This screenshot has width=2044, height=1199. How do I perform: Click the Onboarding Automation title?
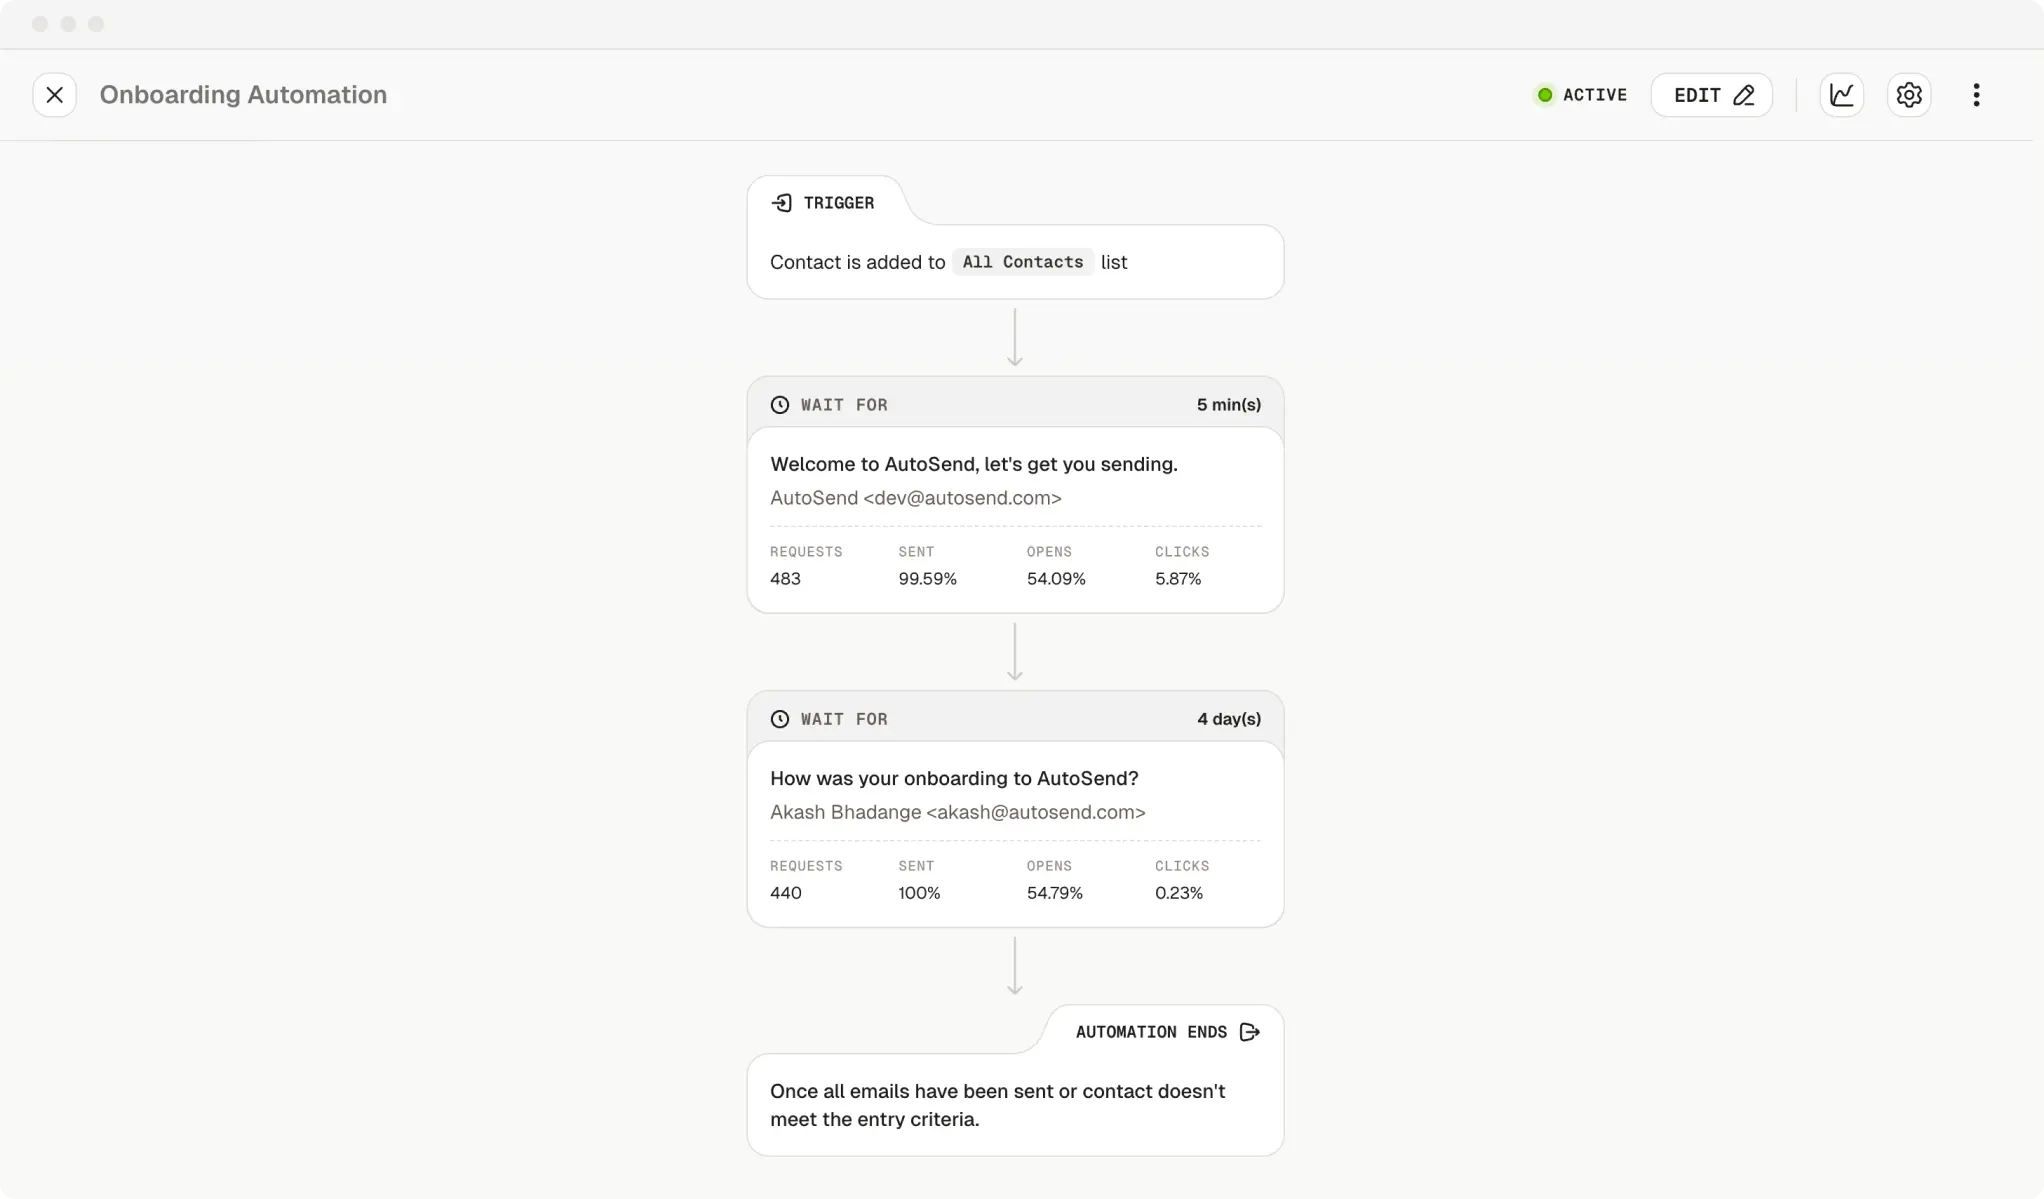coord(243,95)
